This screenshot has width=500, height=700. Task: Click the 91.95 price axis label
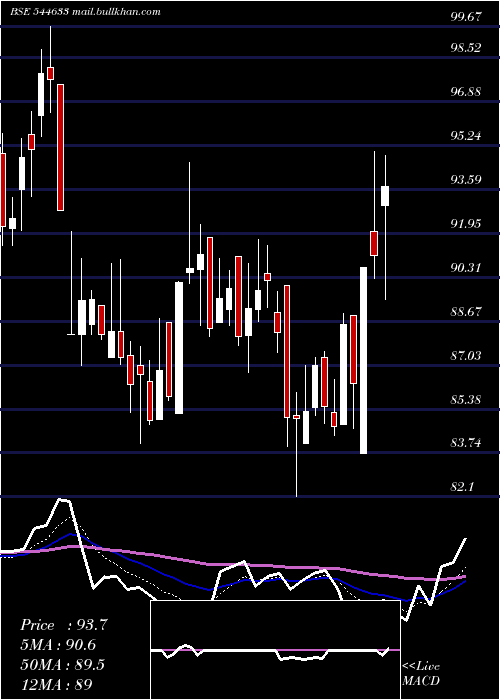coord(466,224)
